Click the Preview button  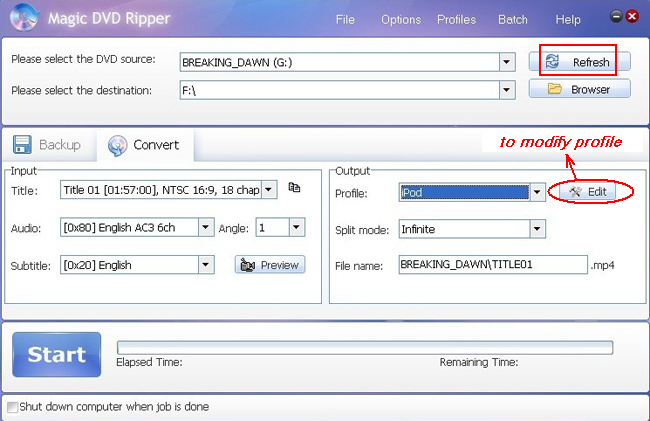click(270, 265)
